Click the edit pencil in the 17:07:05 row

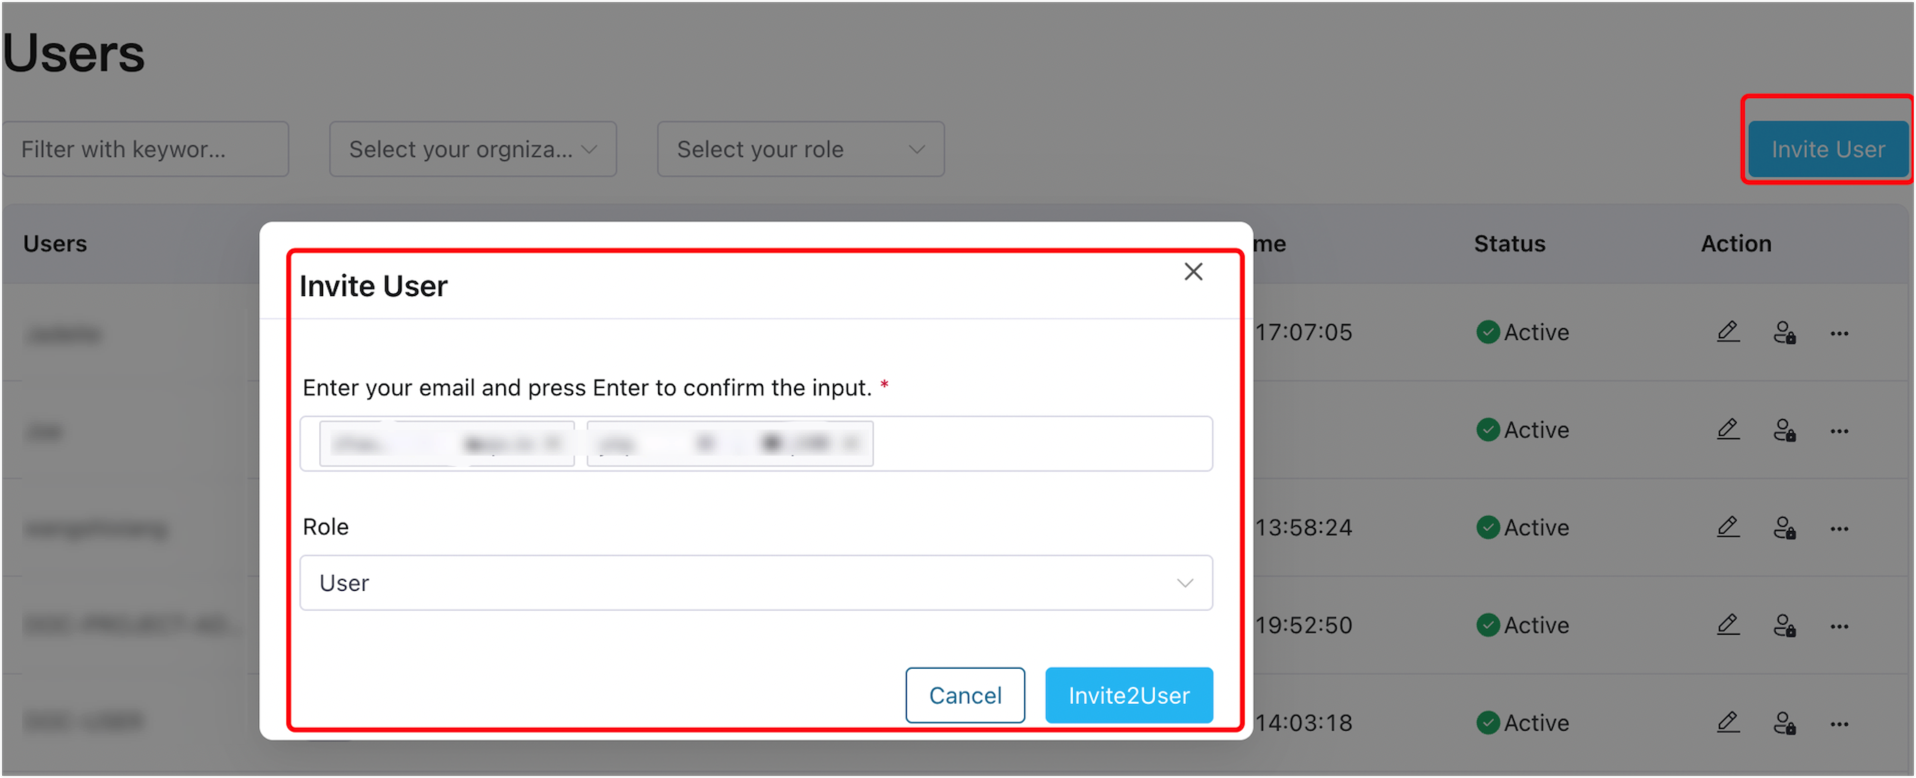[1728, 332]
